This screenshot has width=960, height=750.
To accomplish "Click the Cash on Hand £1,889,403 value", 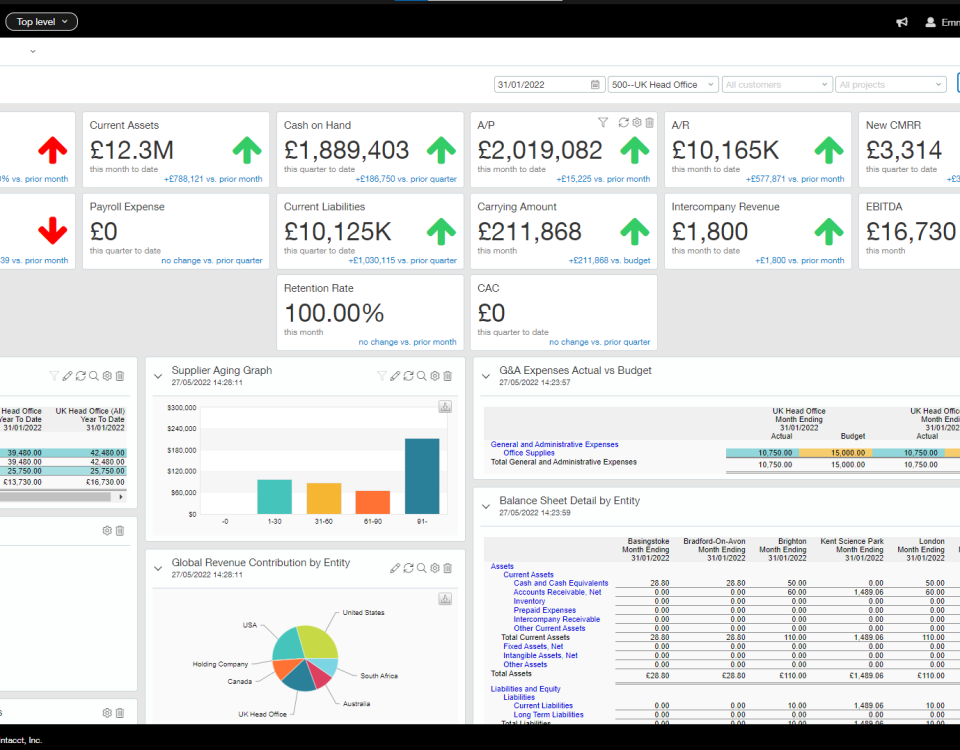I will [346, 150].
